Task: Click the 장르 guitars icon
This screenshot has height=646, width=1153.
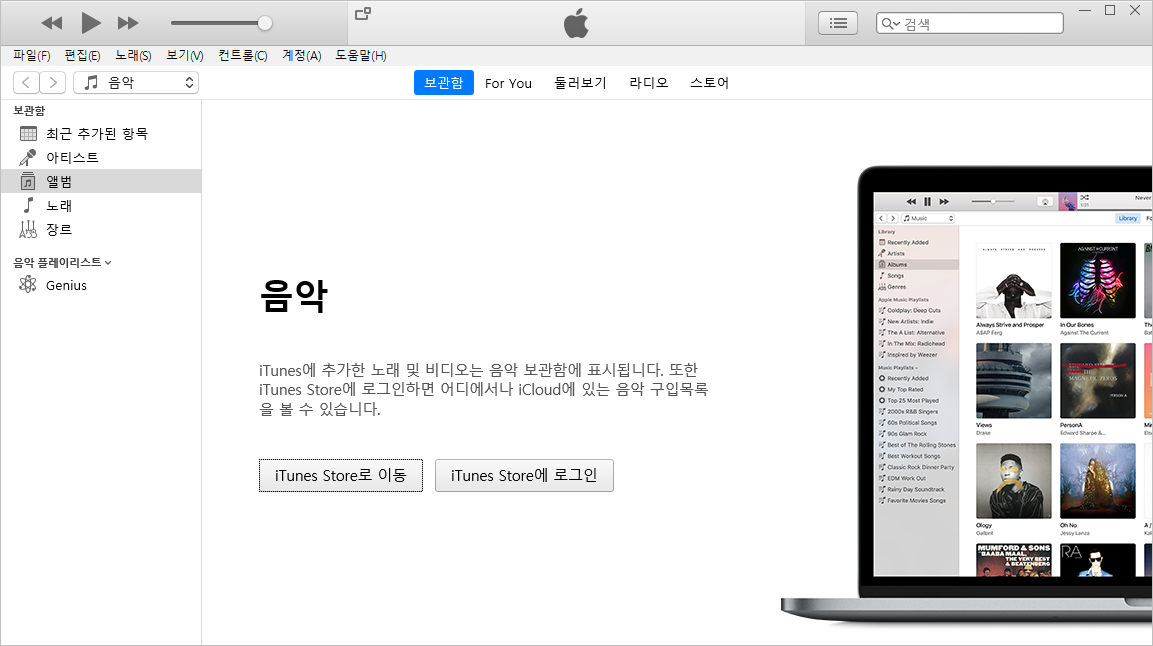Action: tap(28, 229)
